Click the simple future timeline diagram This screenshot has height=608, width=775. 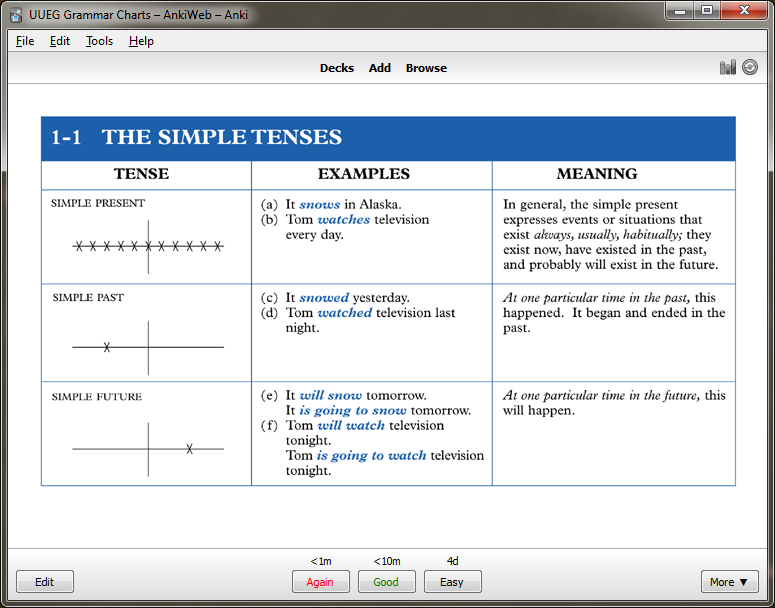[148, 449]
